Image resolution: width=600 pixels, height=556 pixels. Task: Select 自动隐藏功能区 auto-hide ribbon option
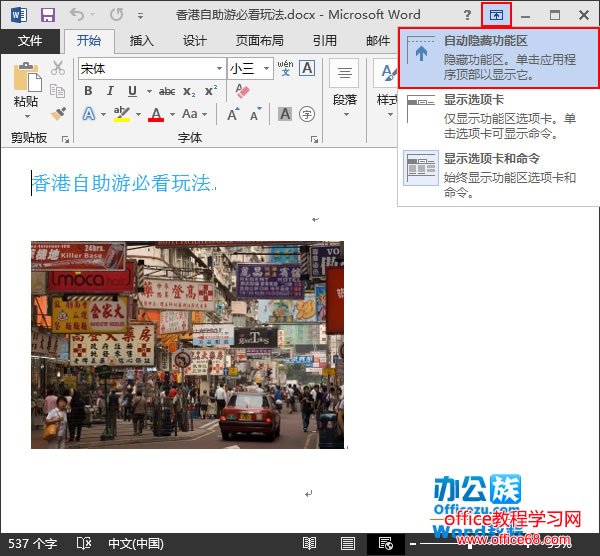tap(498, 56)
